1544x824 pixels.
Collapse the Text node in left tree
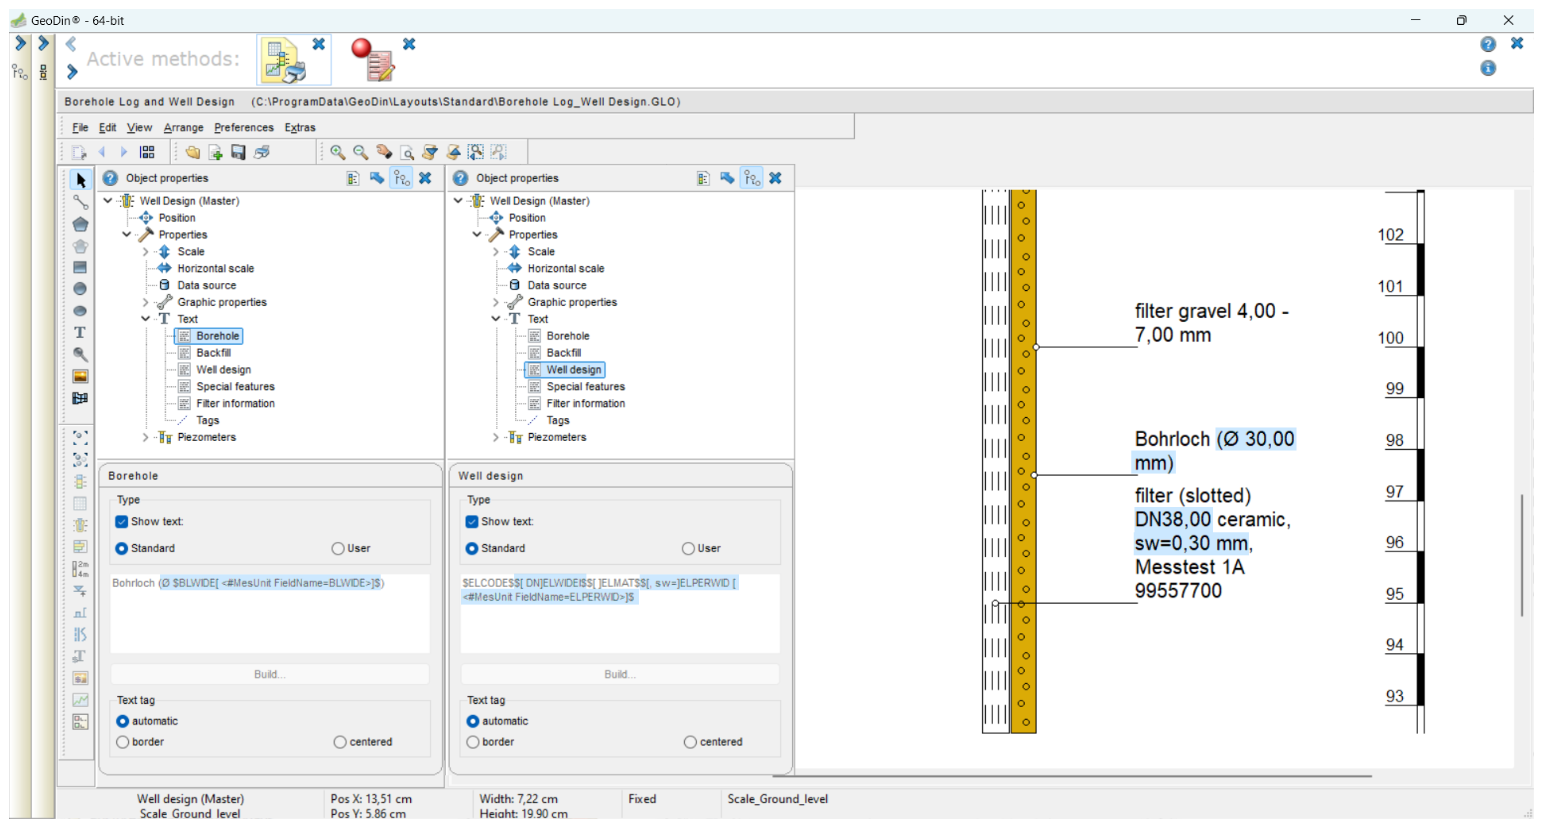(145, 319)
